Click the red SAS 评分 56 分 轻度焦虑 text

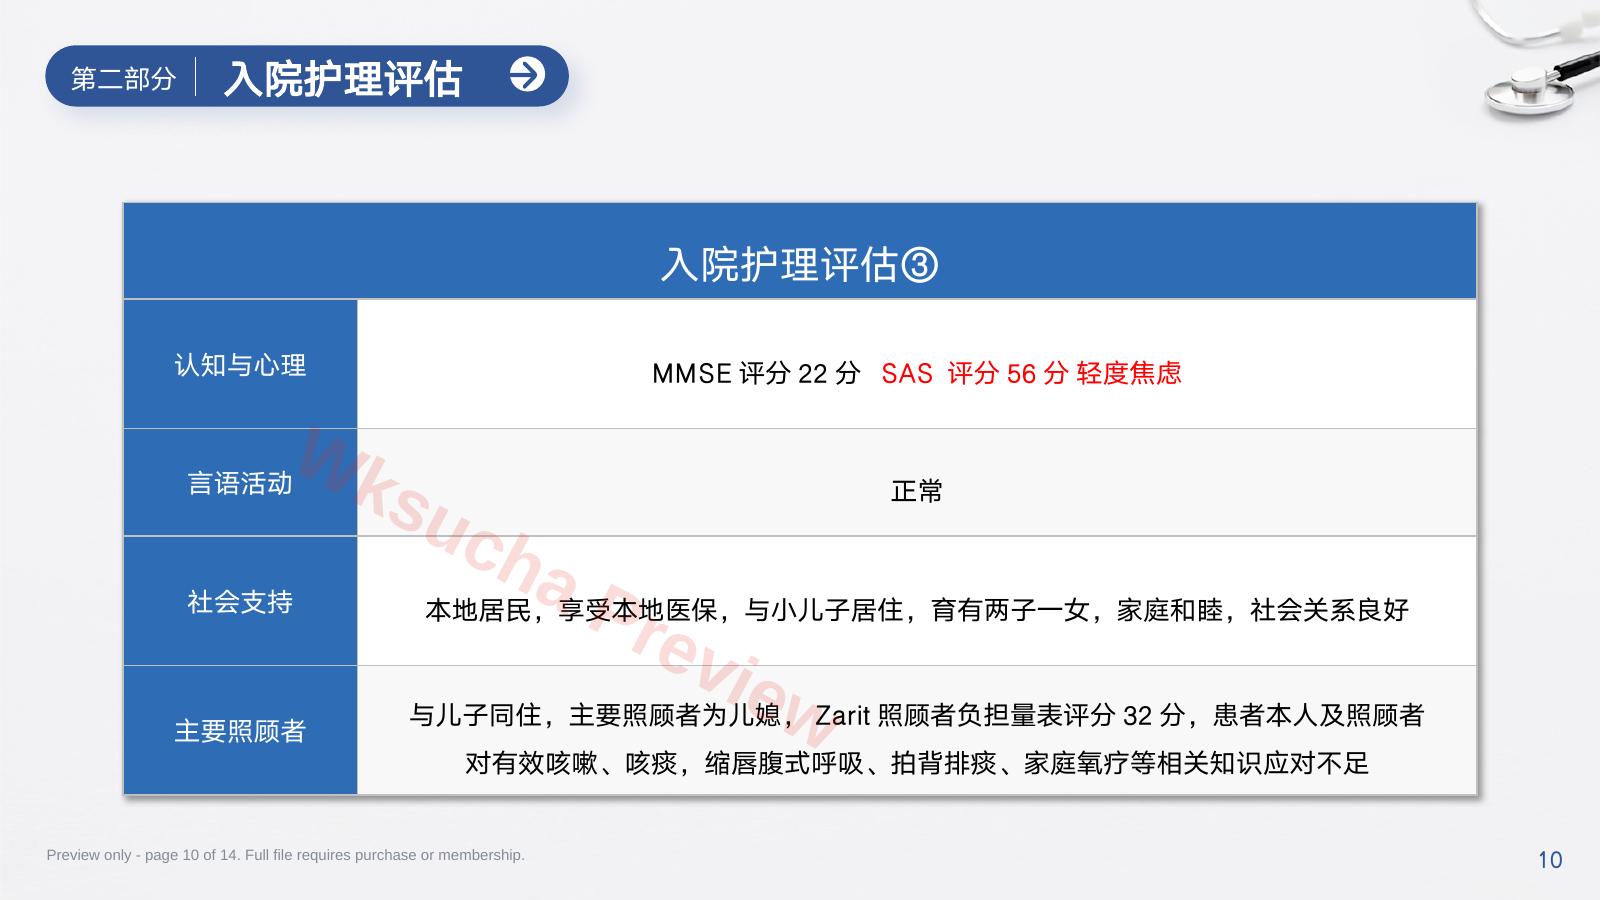pyautogui.click(x=1031, y=373)
